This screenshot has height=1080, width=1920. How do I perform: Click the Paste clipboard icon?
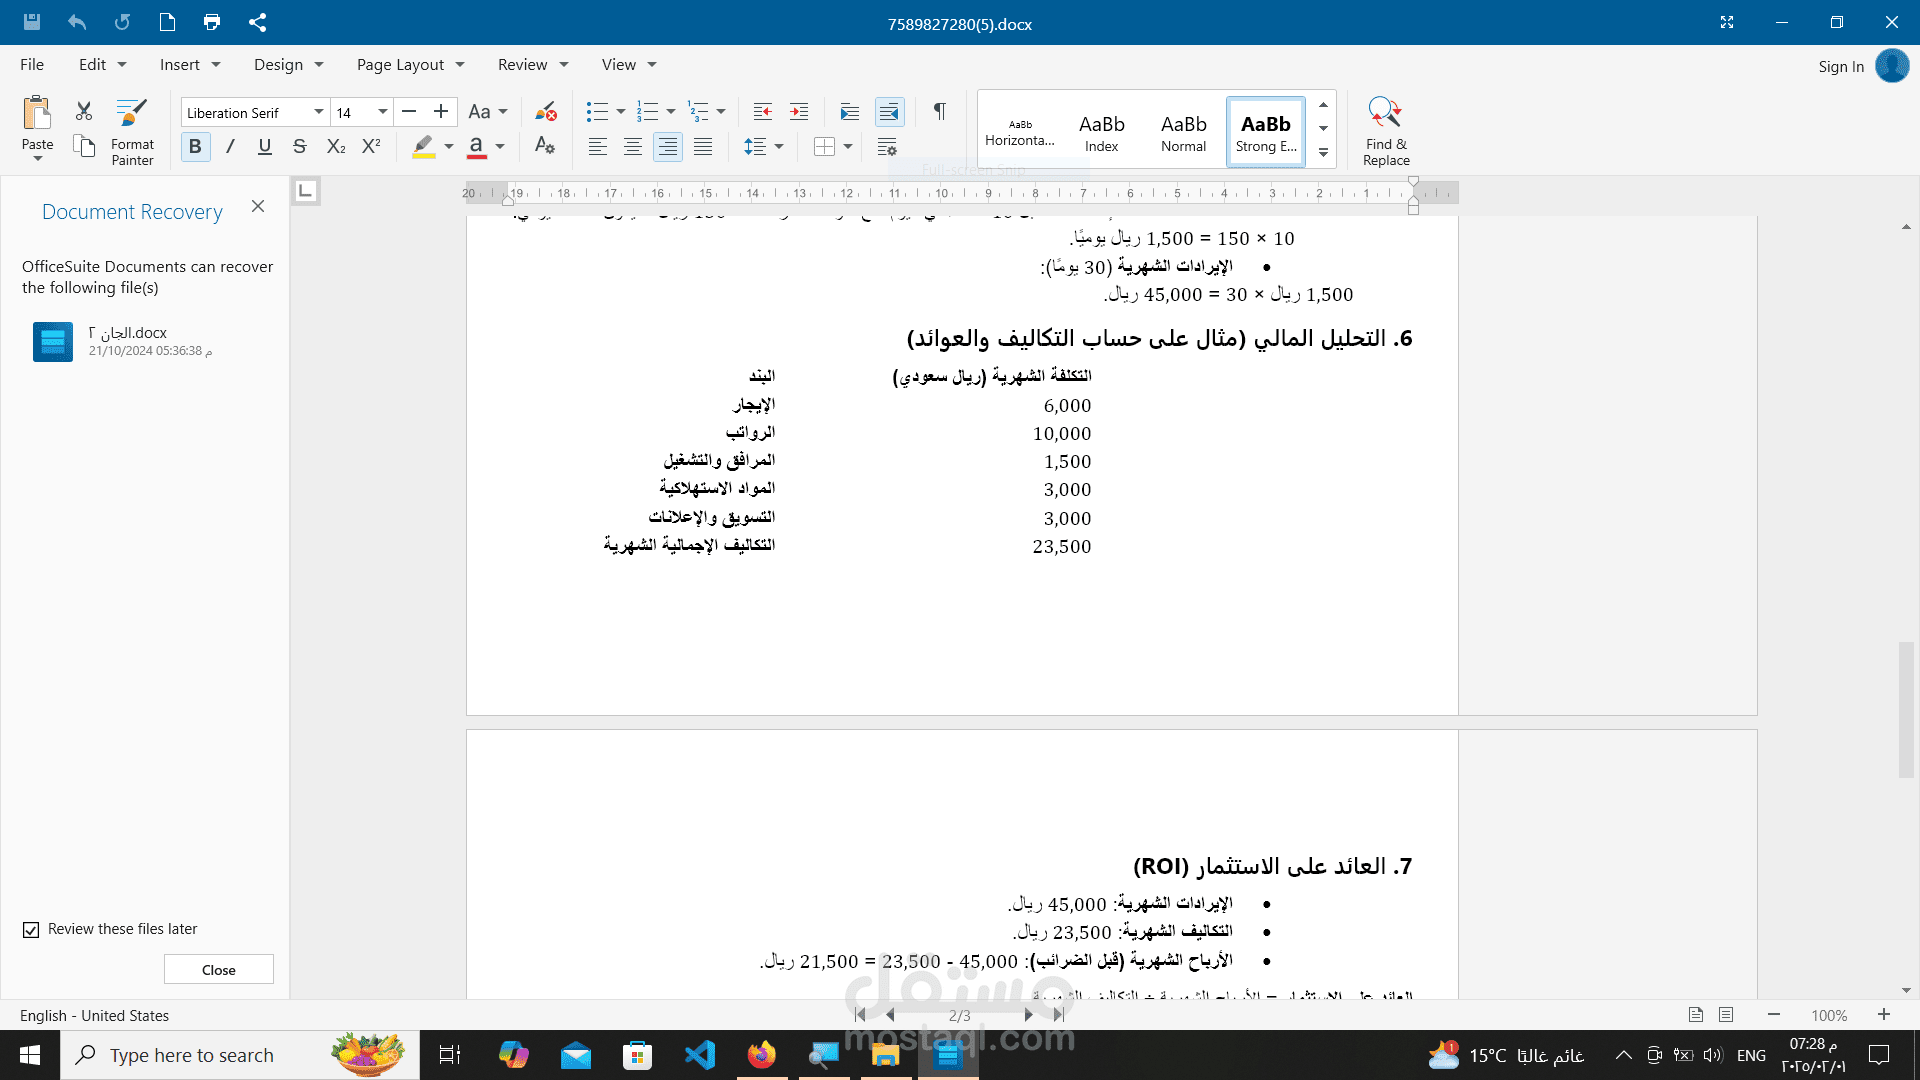point(37,113)
